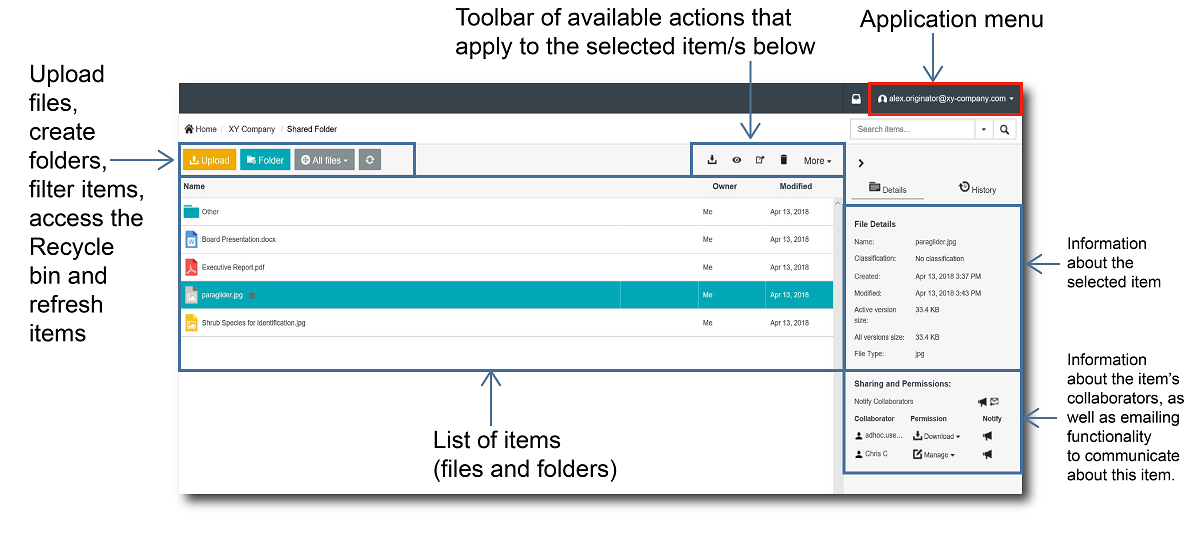Delete the selected file using the trash icon
1200x540 pixels.
coord(784,160)
